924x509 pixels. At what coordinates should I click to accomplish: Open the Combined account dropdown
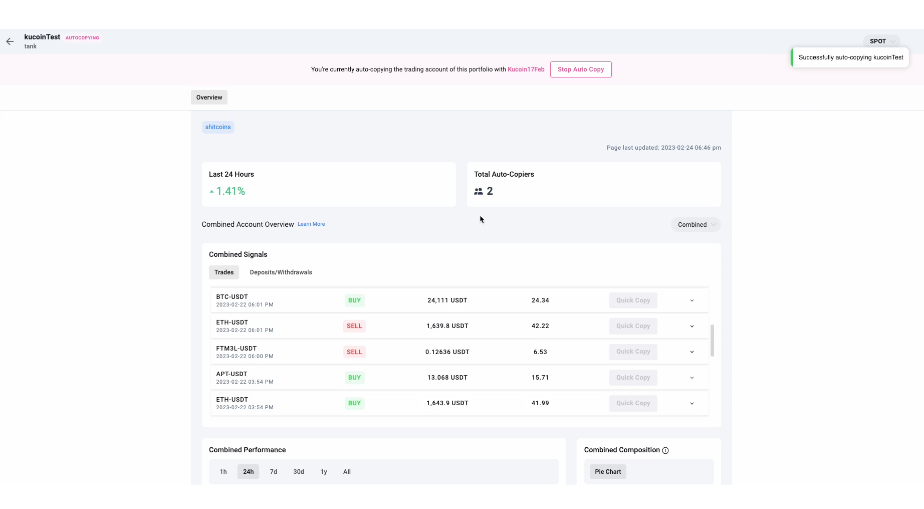695,225
